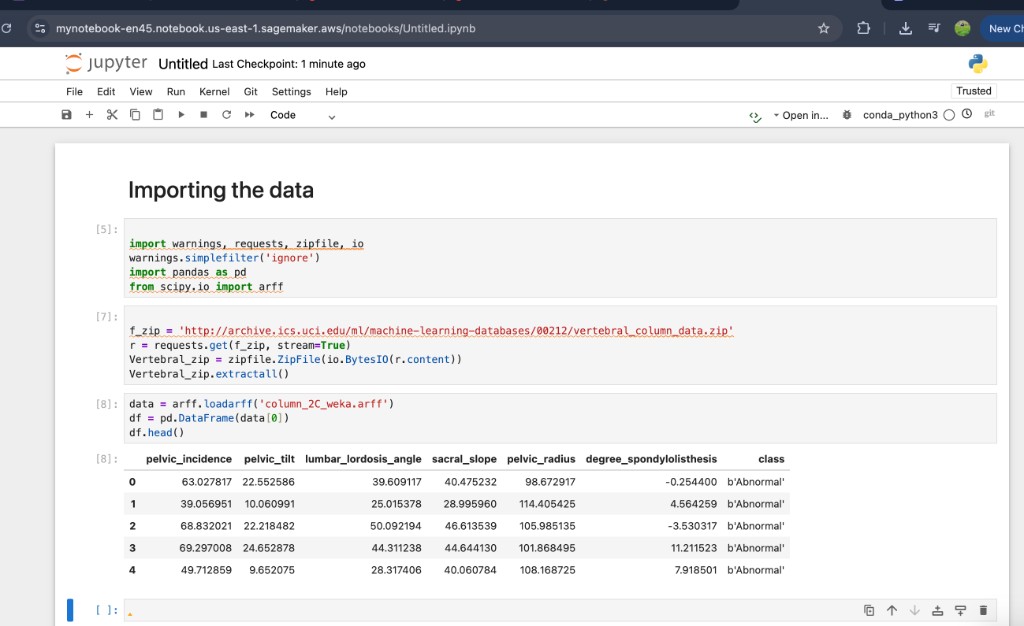Bookmark page with the star icon
The image size is (1024, 626).
(x=824, y=28)
